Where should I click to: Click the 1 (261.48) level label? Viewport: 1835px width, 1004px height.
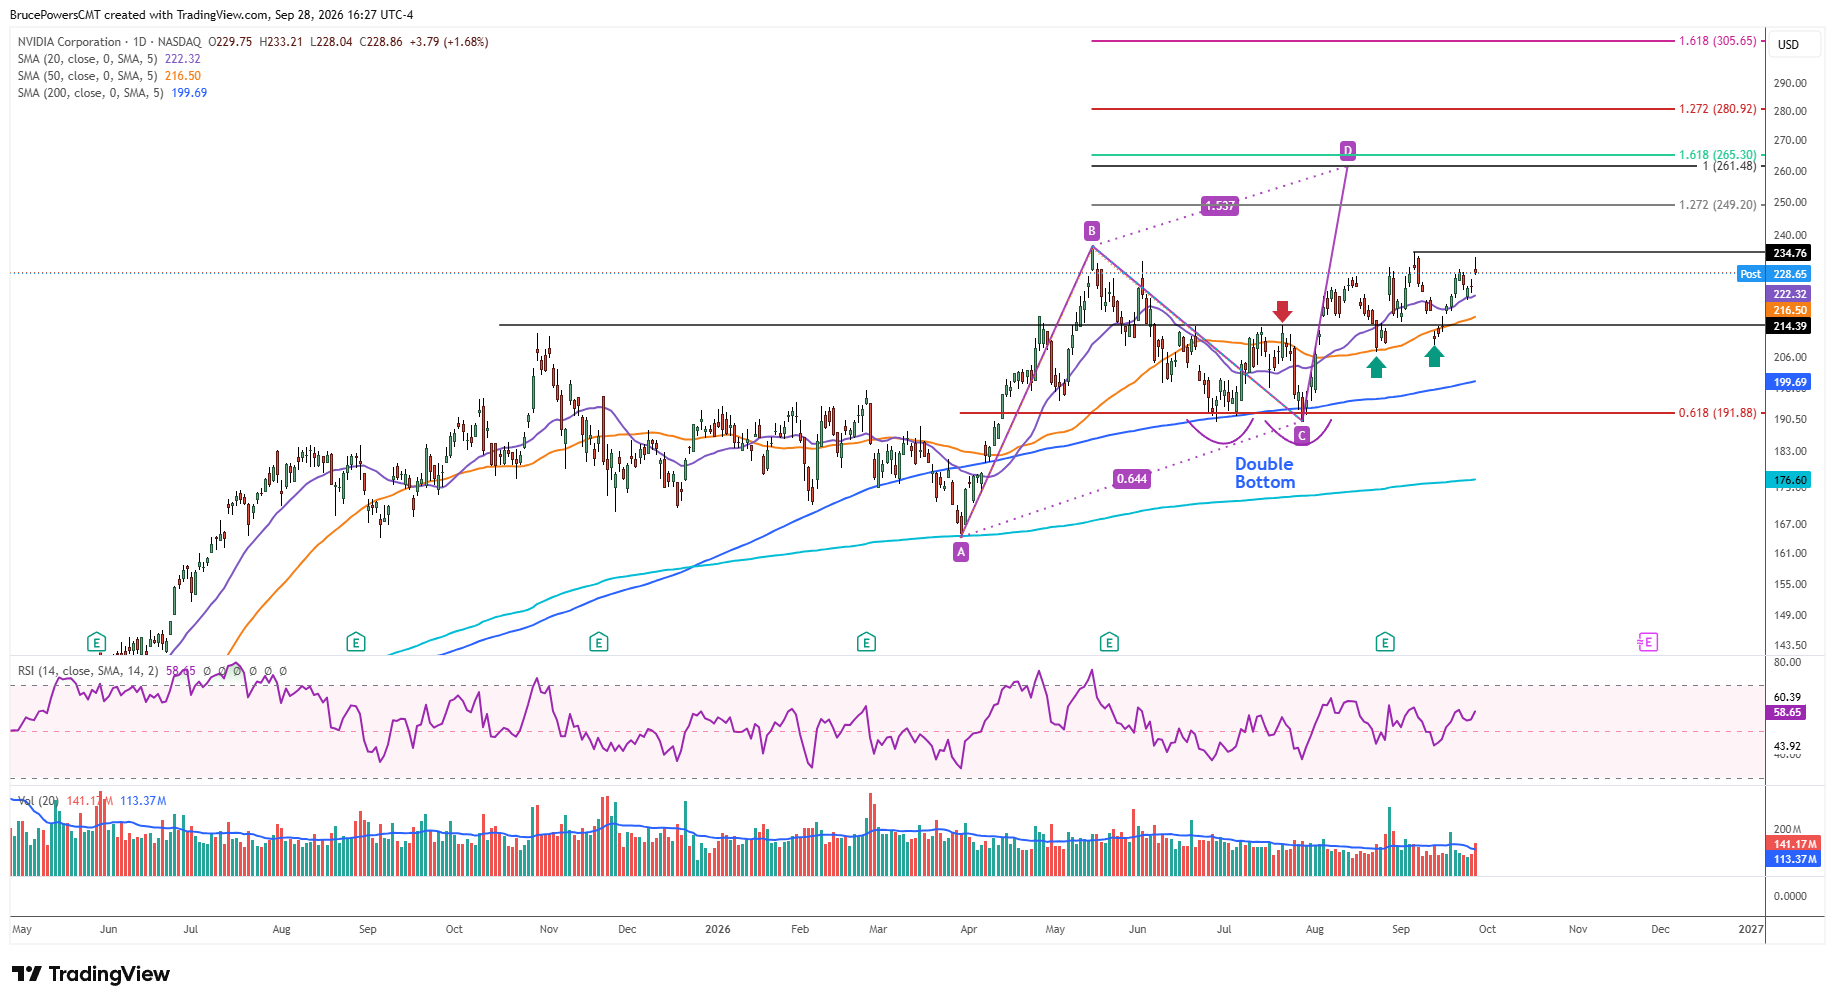coord(1729,166)
